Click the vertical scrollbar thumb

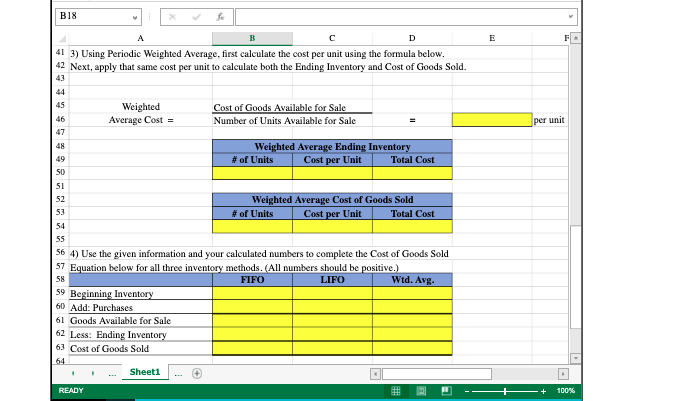tap(576, 277)
